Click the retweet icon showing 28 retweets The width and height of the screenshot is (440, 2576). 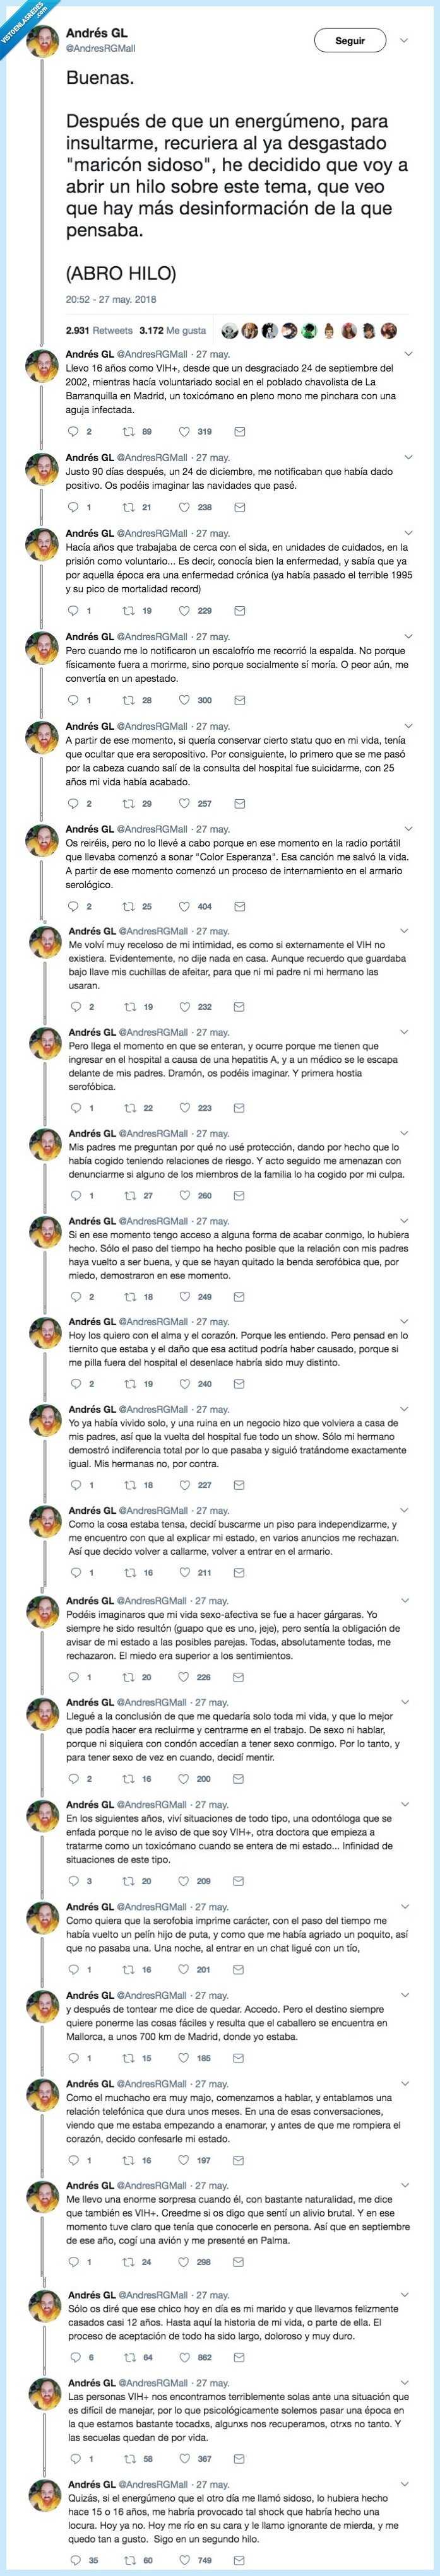[x=128, y=700]
